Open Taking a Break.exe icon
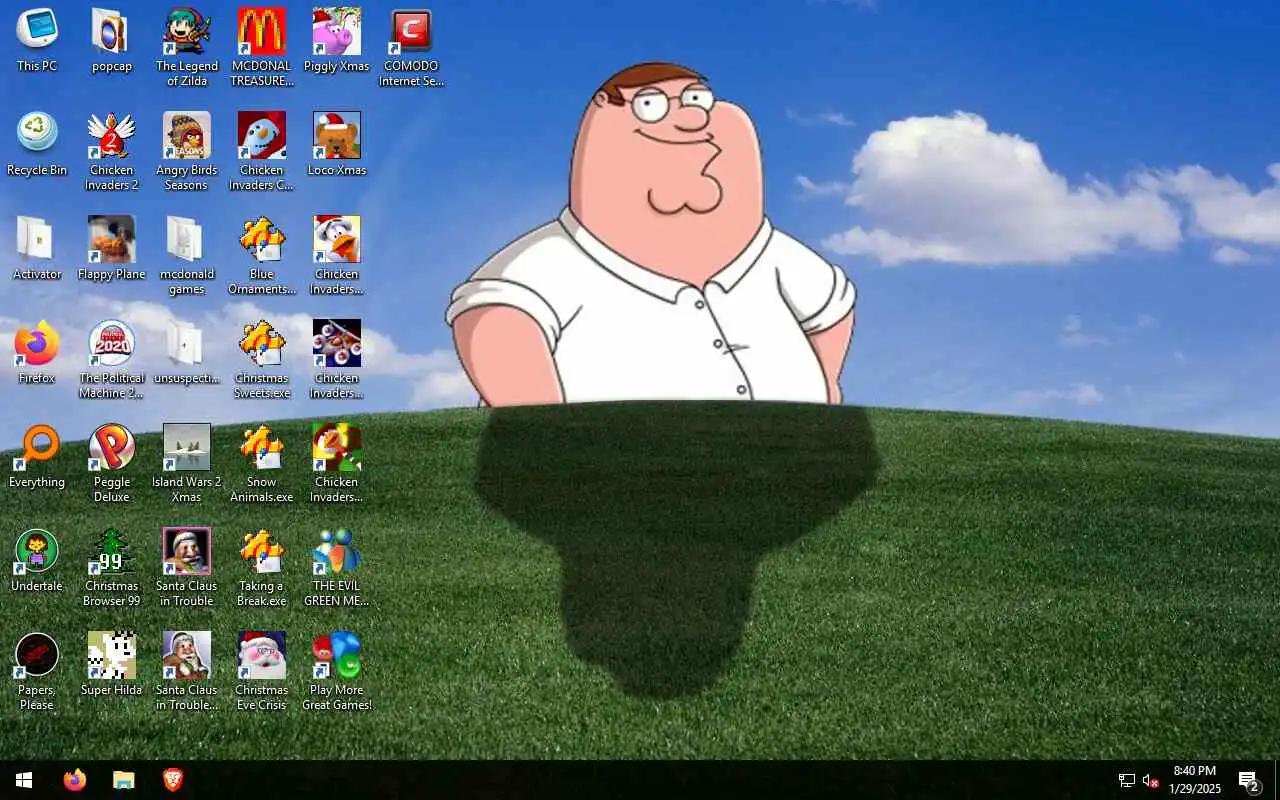This screenshot has height=800, width=1280. (262, 567)
